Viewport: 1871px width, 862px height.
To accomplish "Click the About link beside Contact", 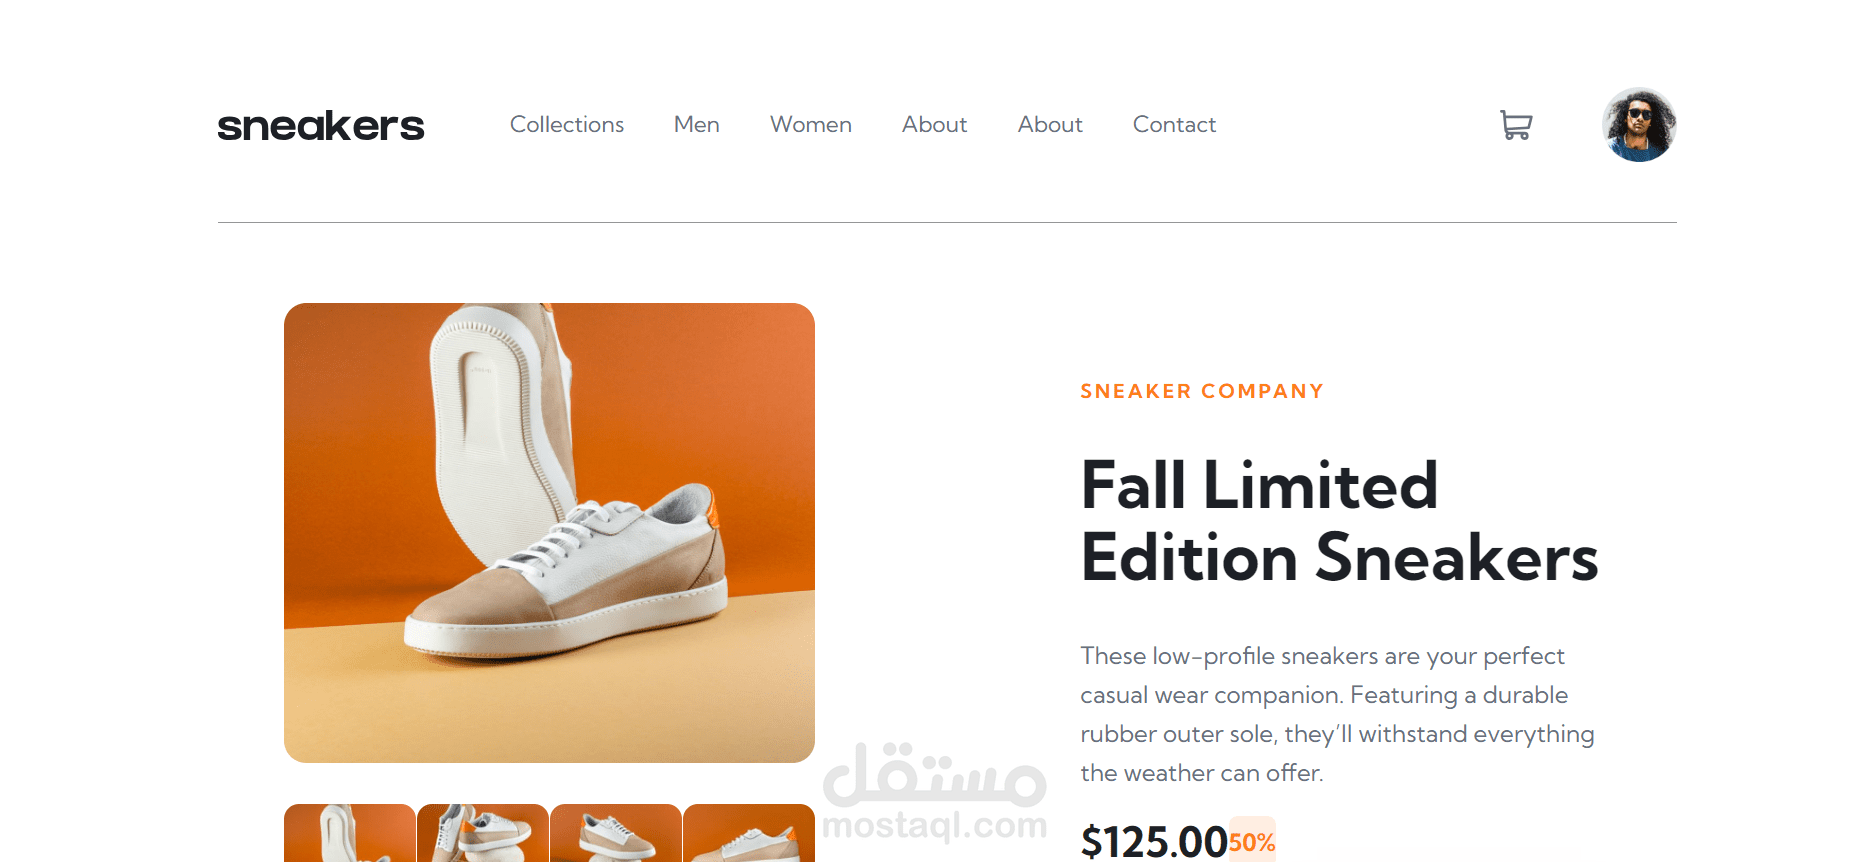I will 1050,125.
